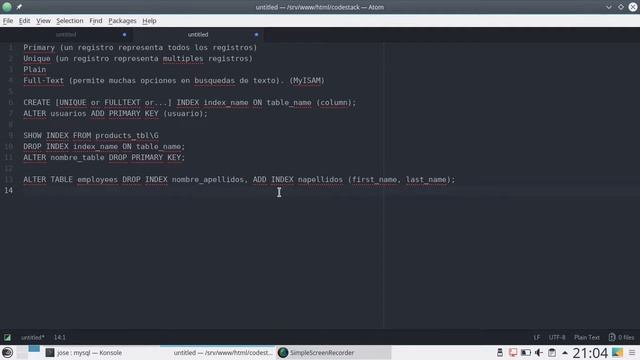Click the word Primary on line 1
Screen dimensions: 640x360
(x=39, y=48)
